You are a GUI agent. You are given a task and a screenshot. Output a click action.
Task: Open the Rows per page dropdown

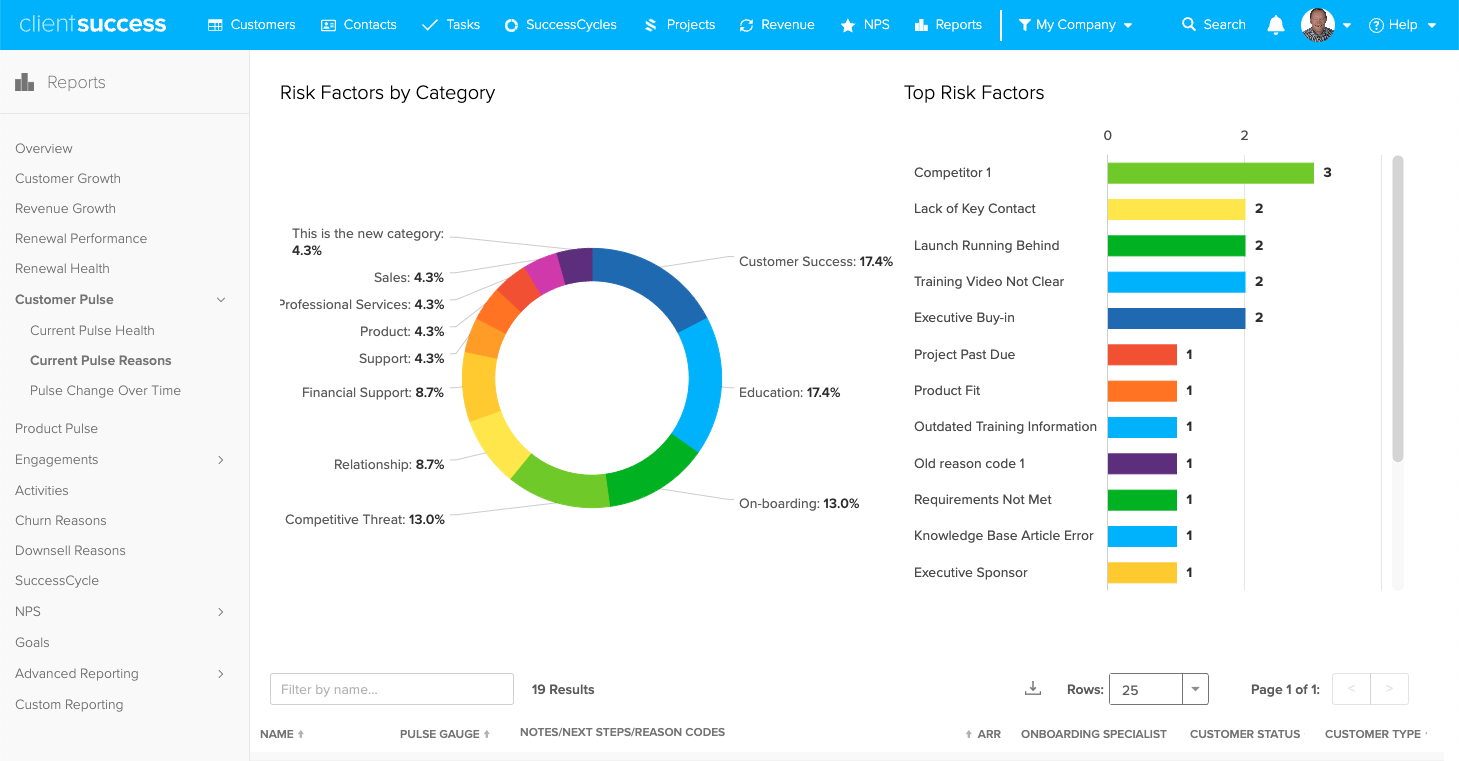pos(1196,689)
